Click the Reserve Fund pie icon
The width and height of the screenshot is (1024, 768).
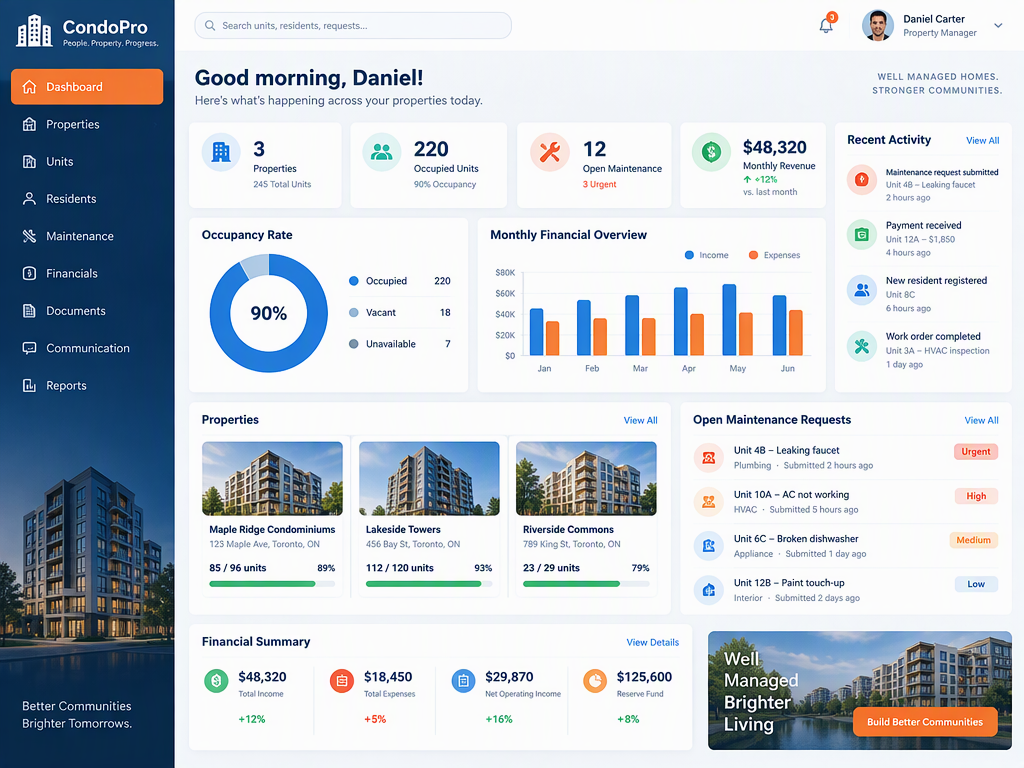[595, 680]
